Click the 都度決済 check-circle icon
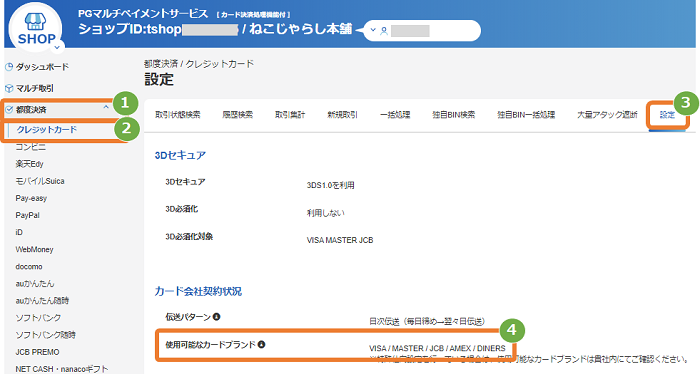 pyautogui.click(x=9, y=110)
